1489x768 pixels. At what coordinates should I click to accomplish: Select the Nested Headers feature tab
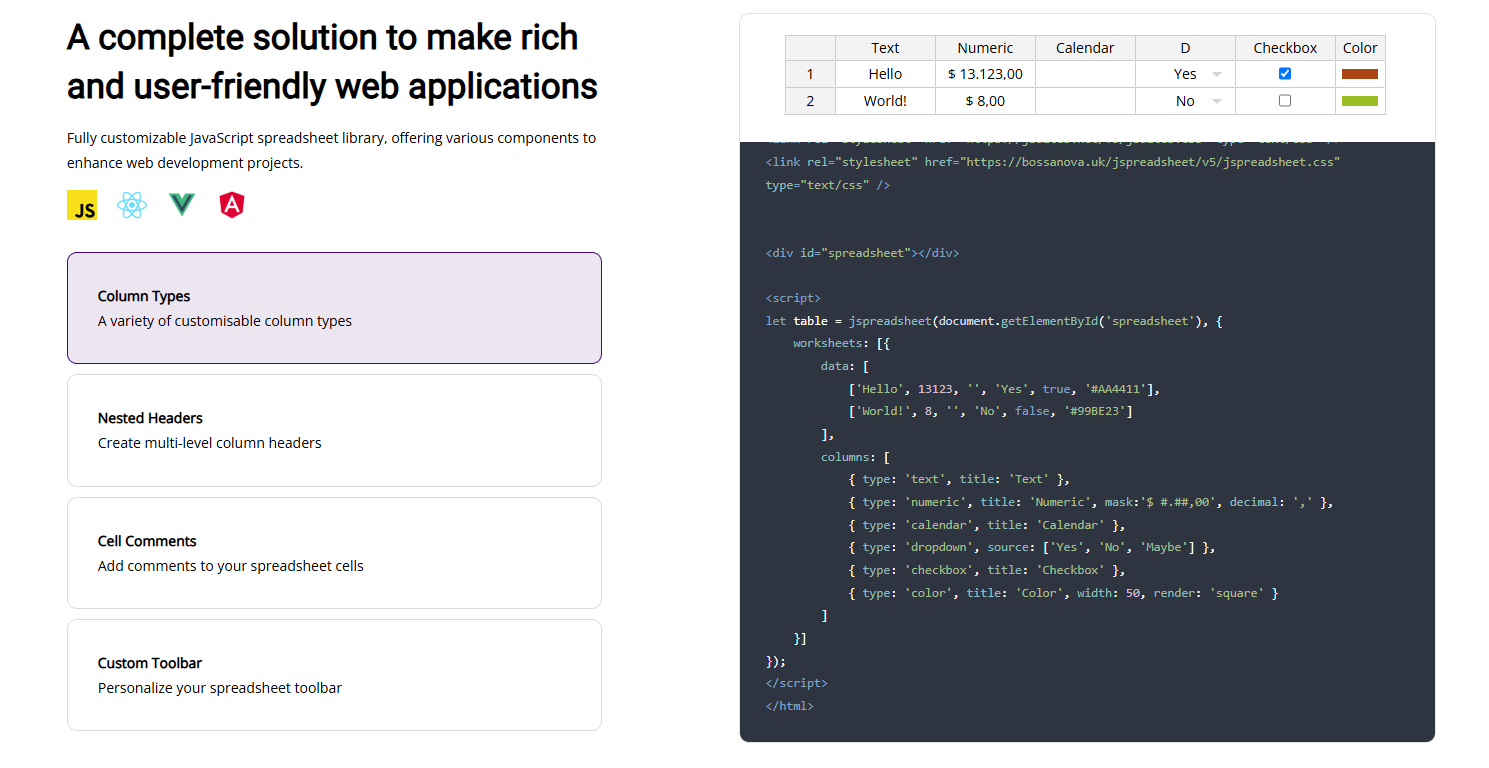pyautogui.click(x=334, y=430)
